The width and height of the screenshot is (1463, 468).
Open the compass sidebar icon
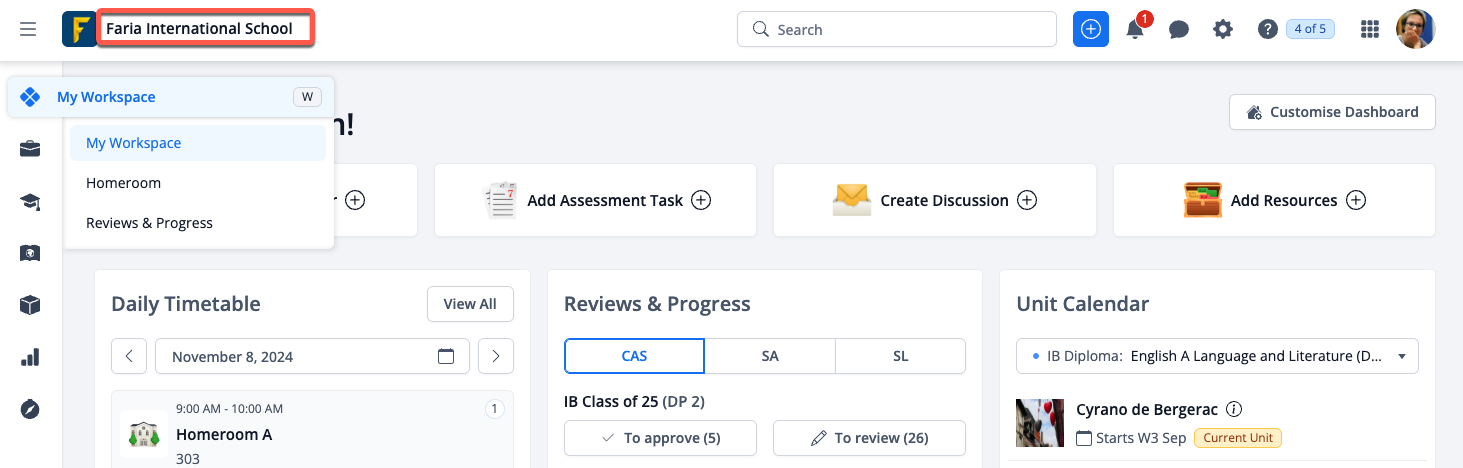tap(30, 409)
